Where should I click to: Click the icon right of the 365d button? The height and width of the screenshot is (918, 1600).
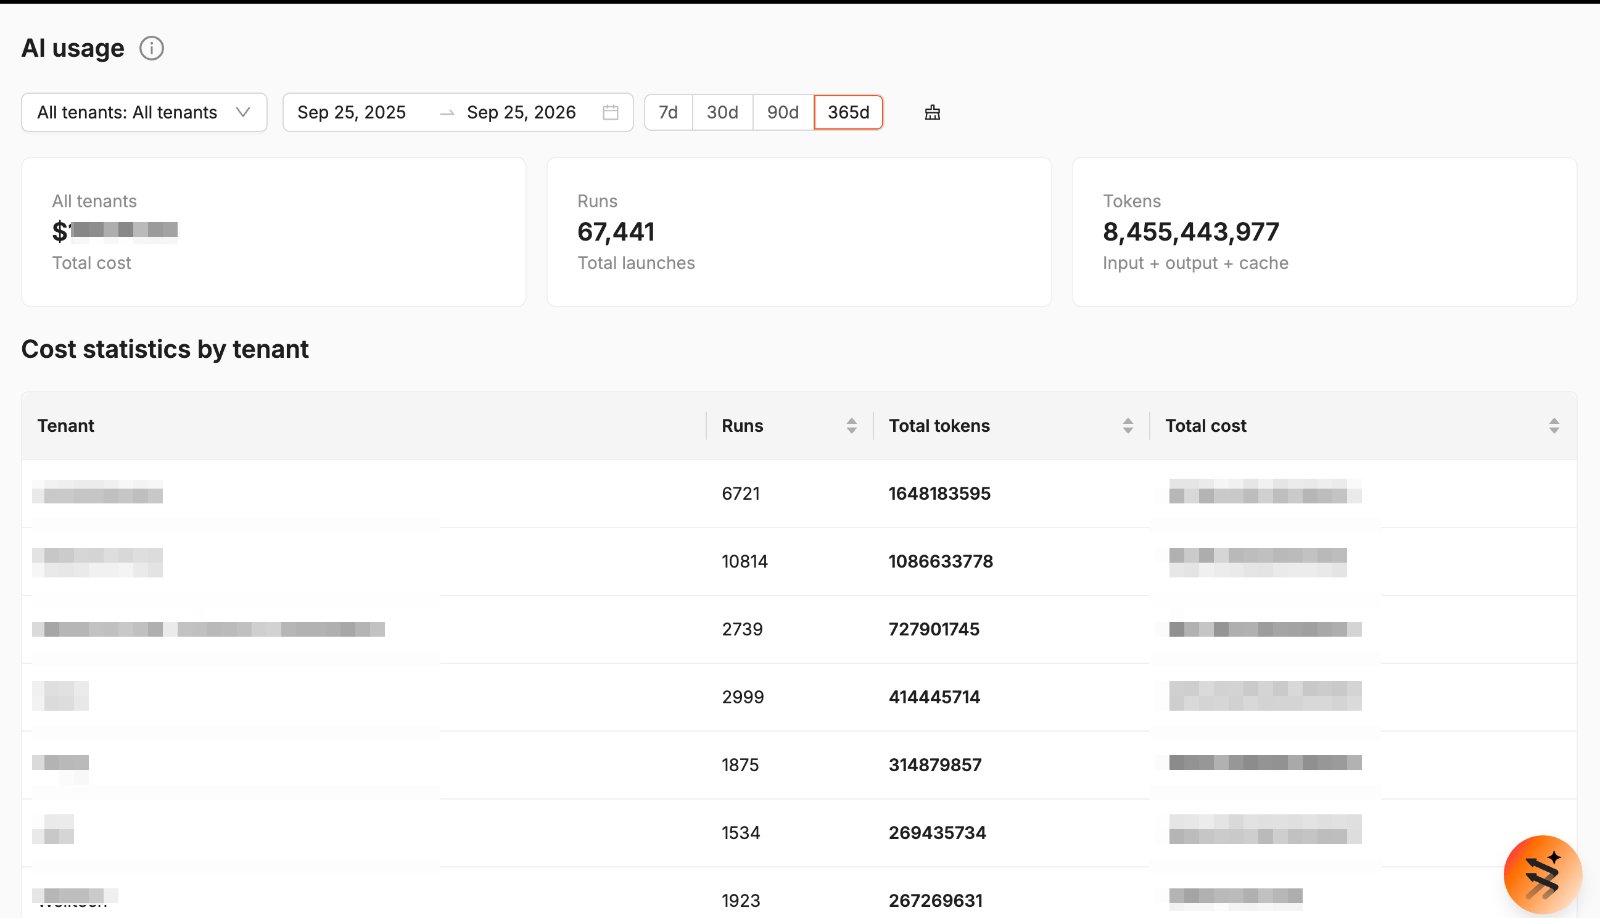click(x=932, y=112)
